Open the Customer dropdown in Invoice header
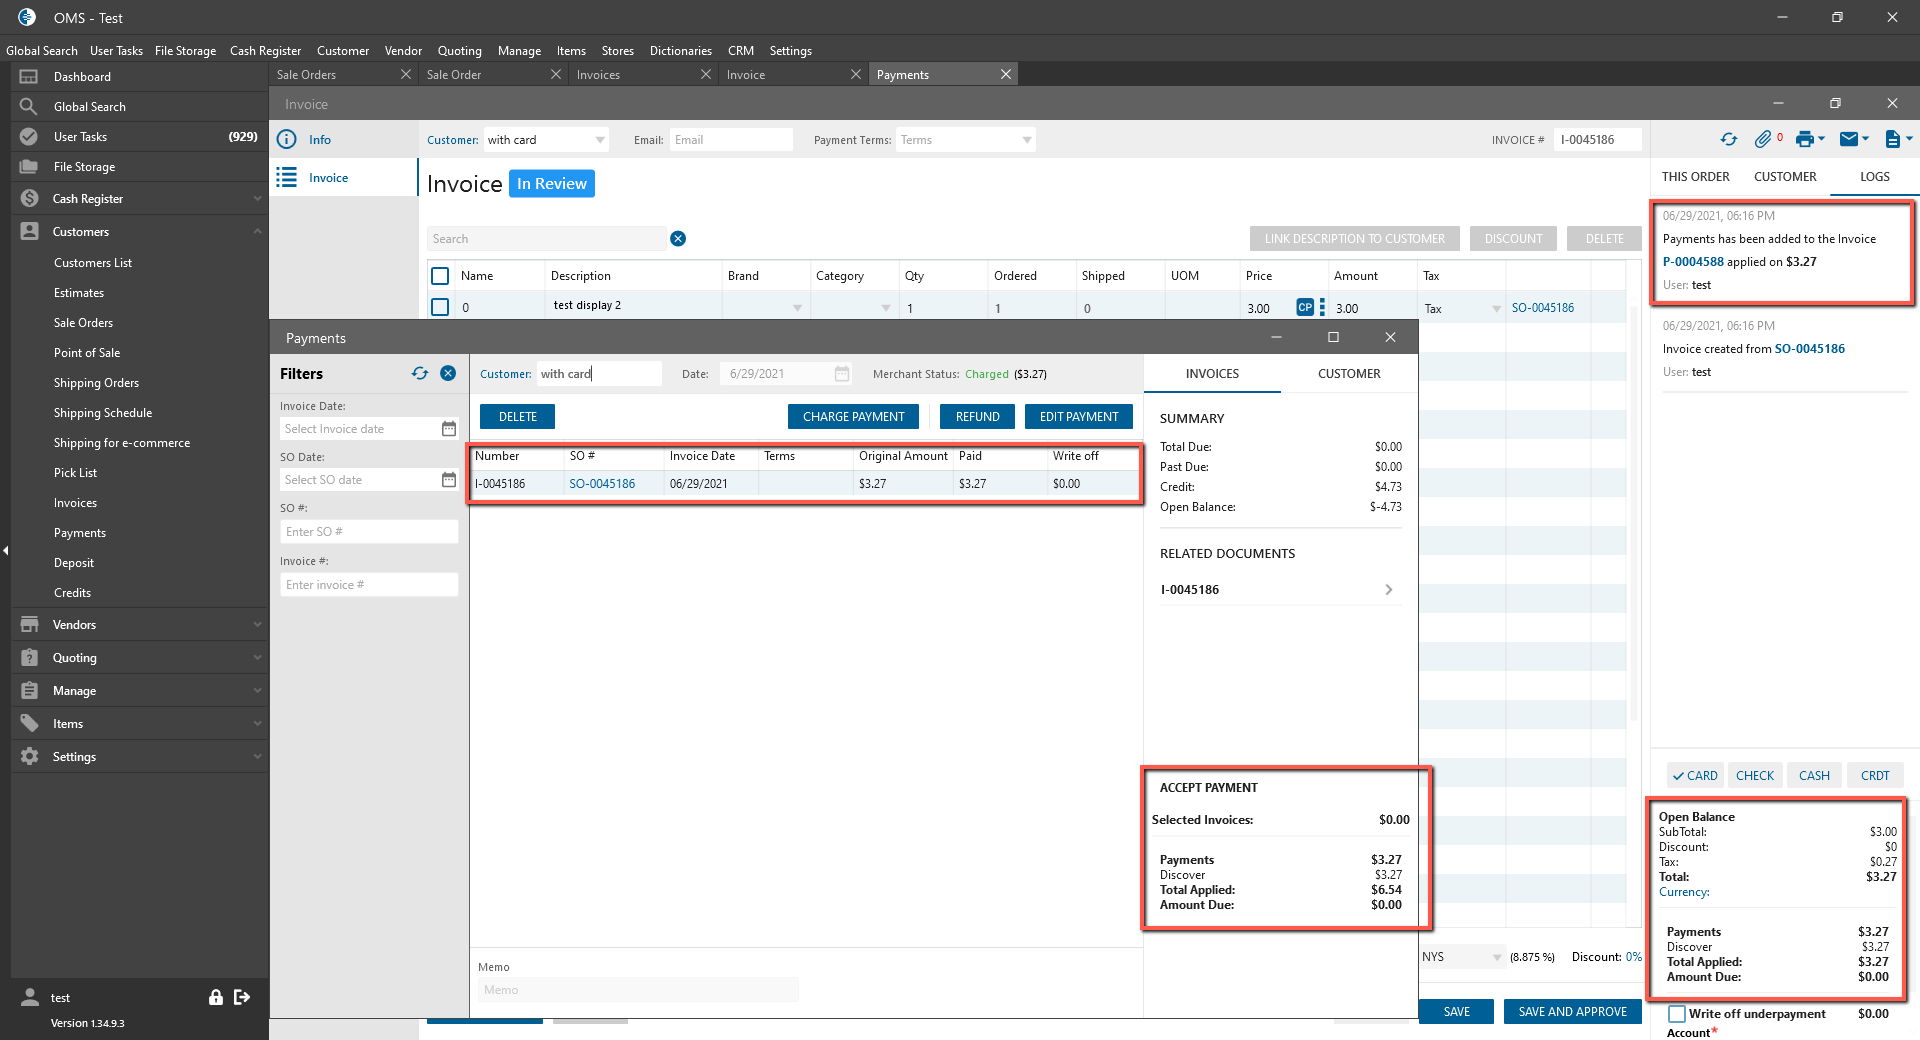Screen dimensions: 1920x1040 pos(600,140)
